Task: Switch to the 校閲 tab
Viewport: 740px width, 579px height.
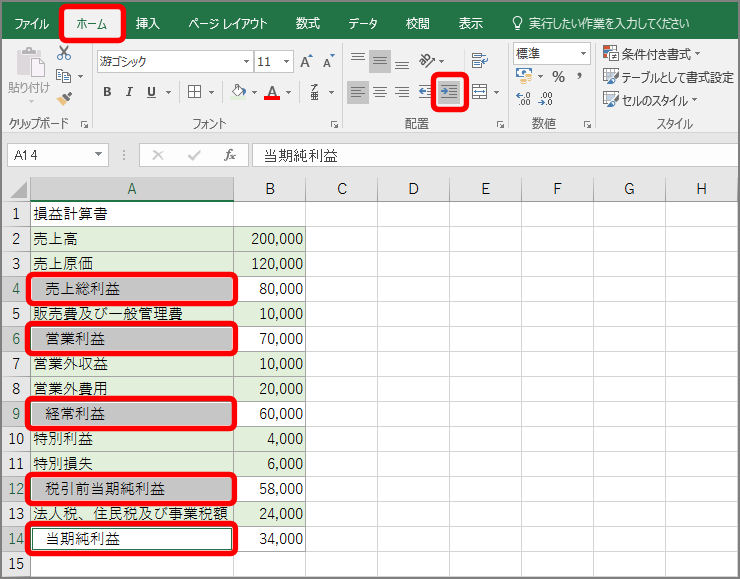Action: [418, 24]
